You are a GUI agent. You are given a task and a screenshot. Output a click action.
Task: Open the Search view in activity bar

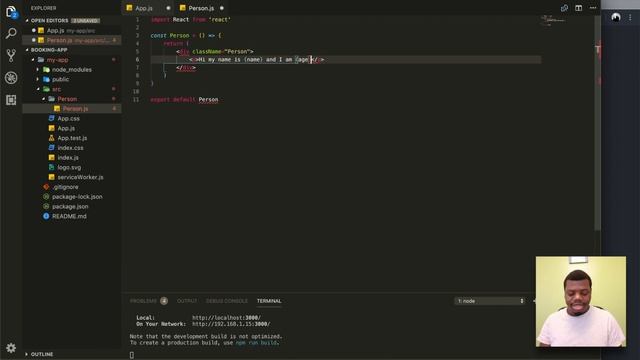[11, 33]
